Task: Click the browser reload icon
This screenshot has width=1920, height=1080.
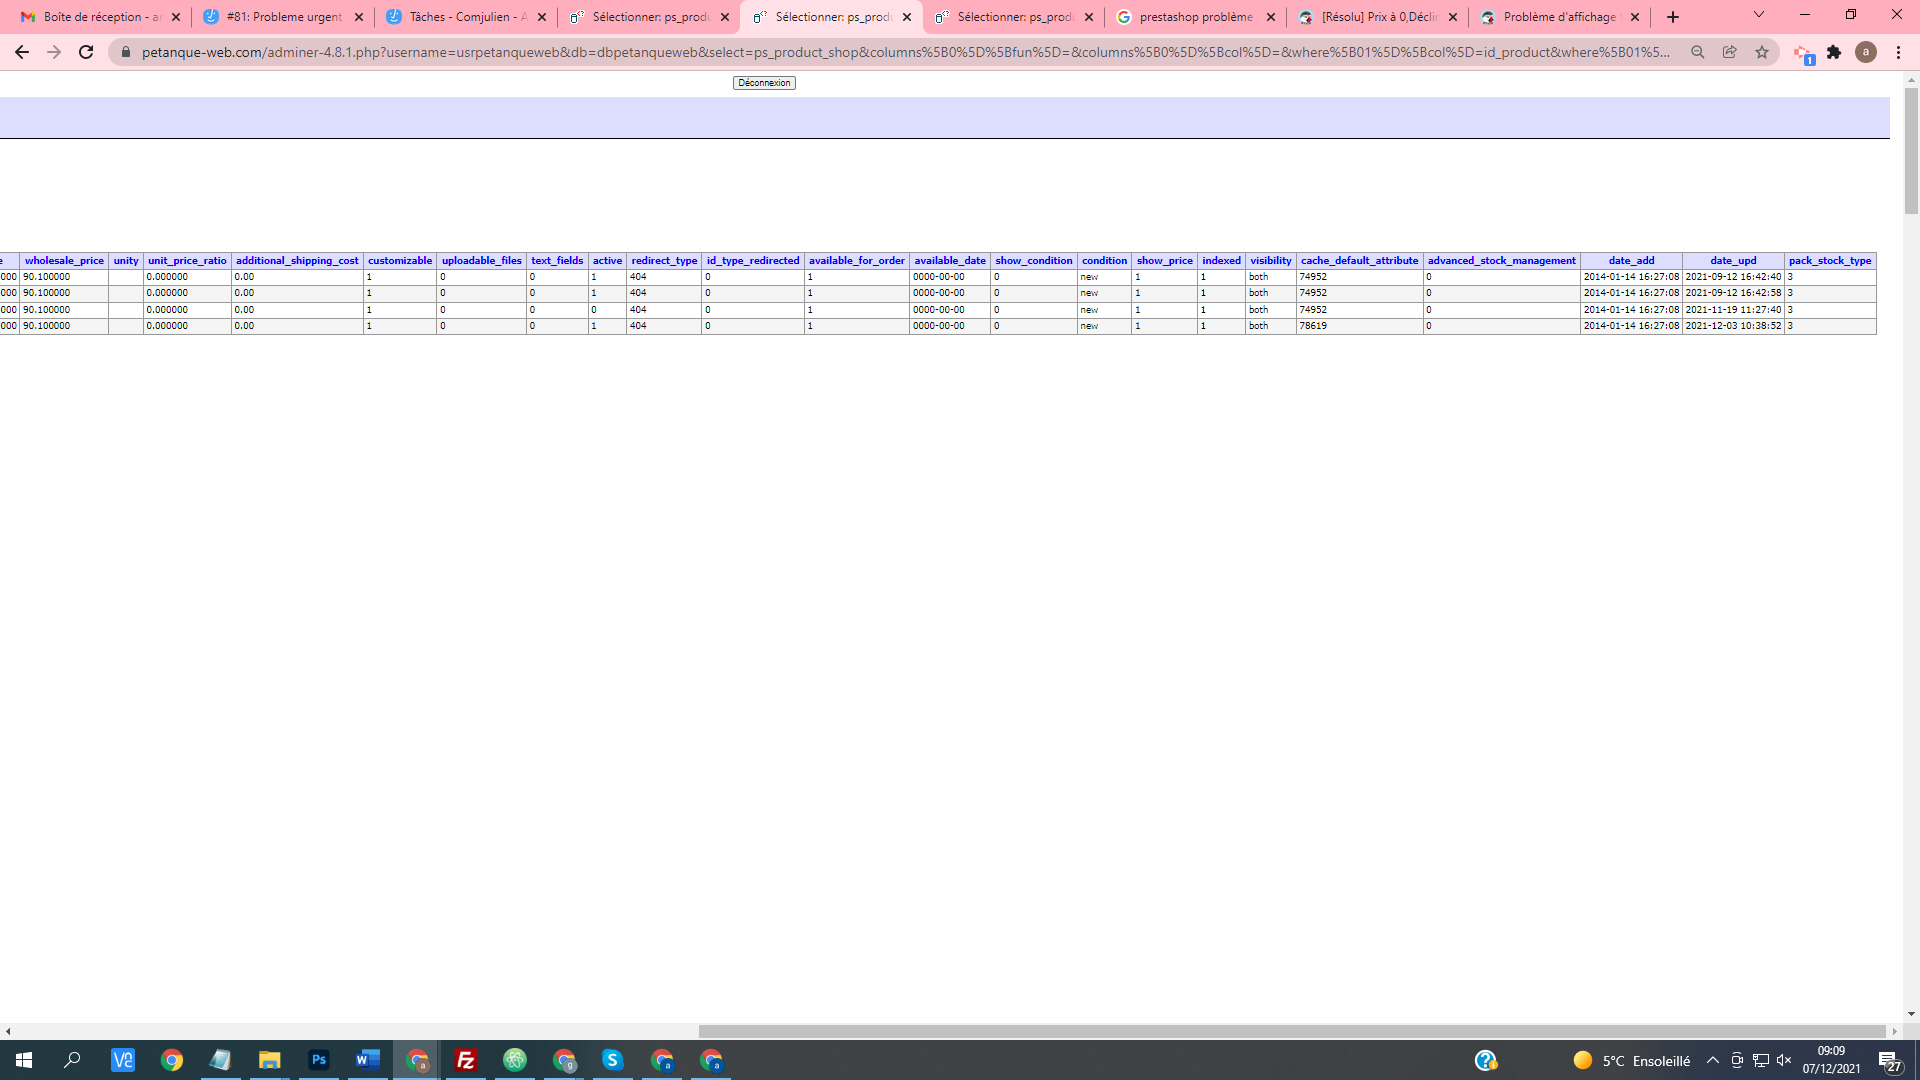Action: coord(86,52)
